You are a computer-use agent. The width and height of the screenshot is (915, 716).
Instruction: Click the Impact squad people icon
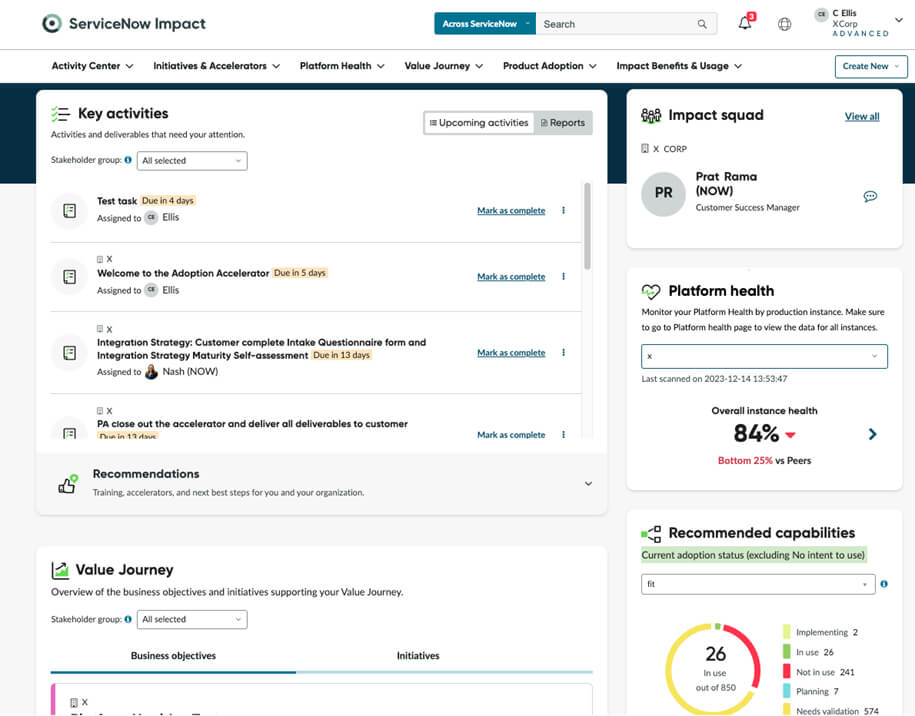(x=653, y=115)
